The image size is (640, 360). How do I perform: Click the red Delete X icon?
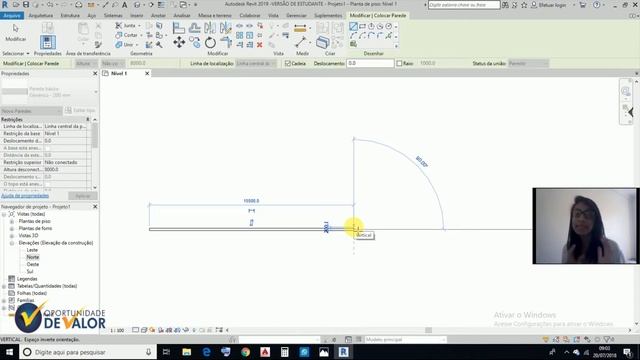pyautogui.click(x=260, y=45)
